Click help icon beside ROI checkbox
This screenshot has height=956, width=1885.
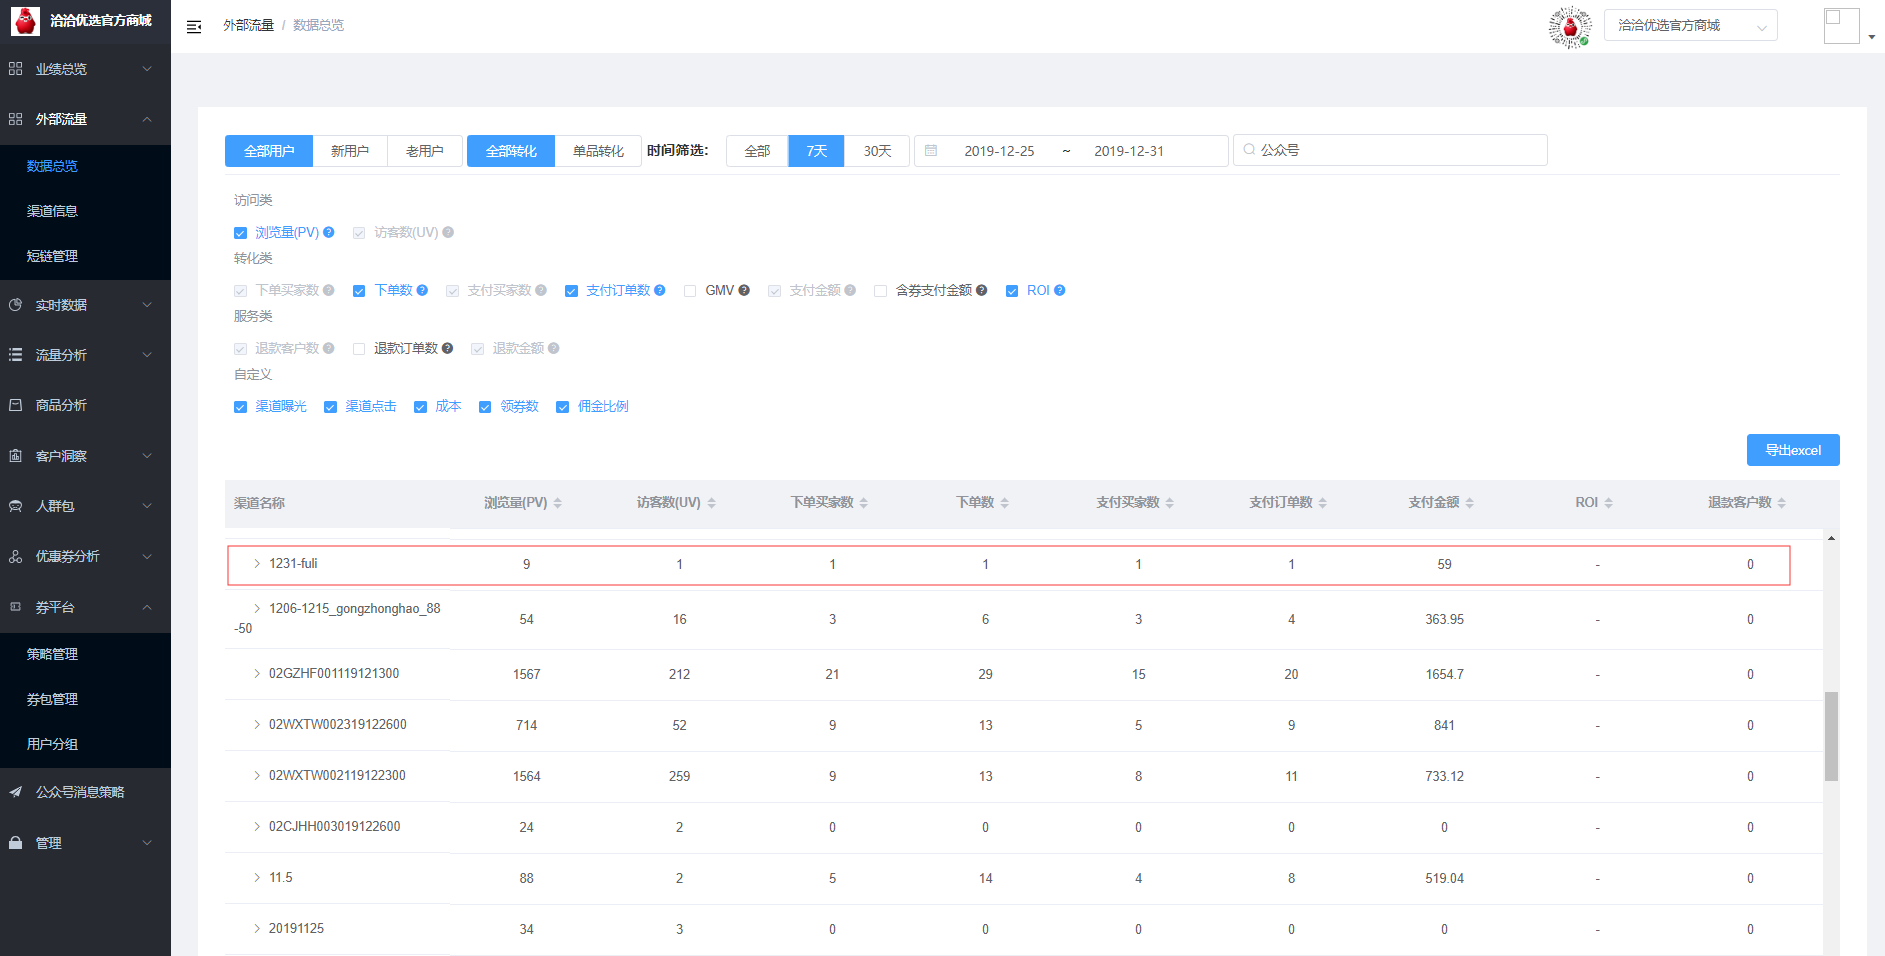[1060, 290]
